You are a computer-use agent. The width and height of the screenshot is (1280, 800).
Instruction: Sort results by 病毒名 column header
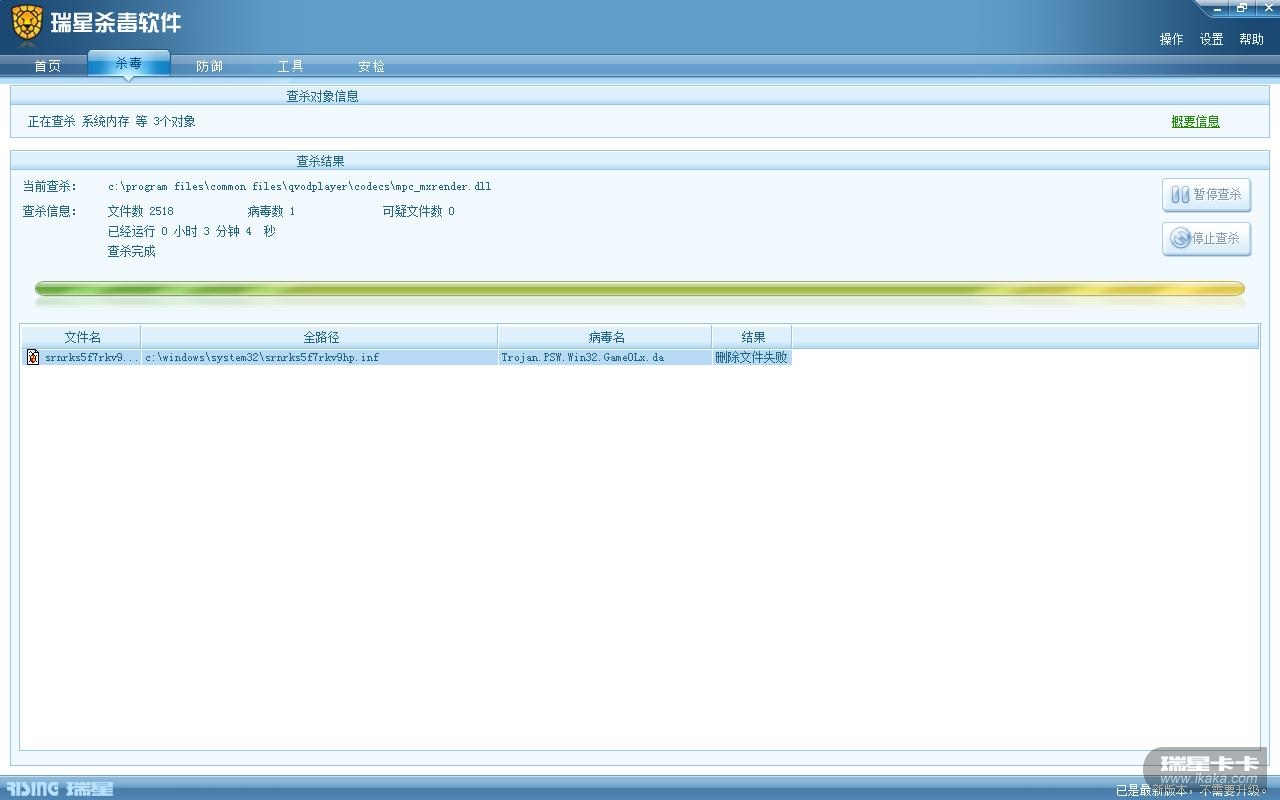[605, 337]
